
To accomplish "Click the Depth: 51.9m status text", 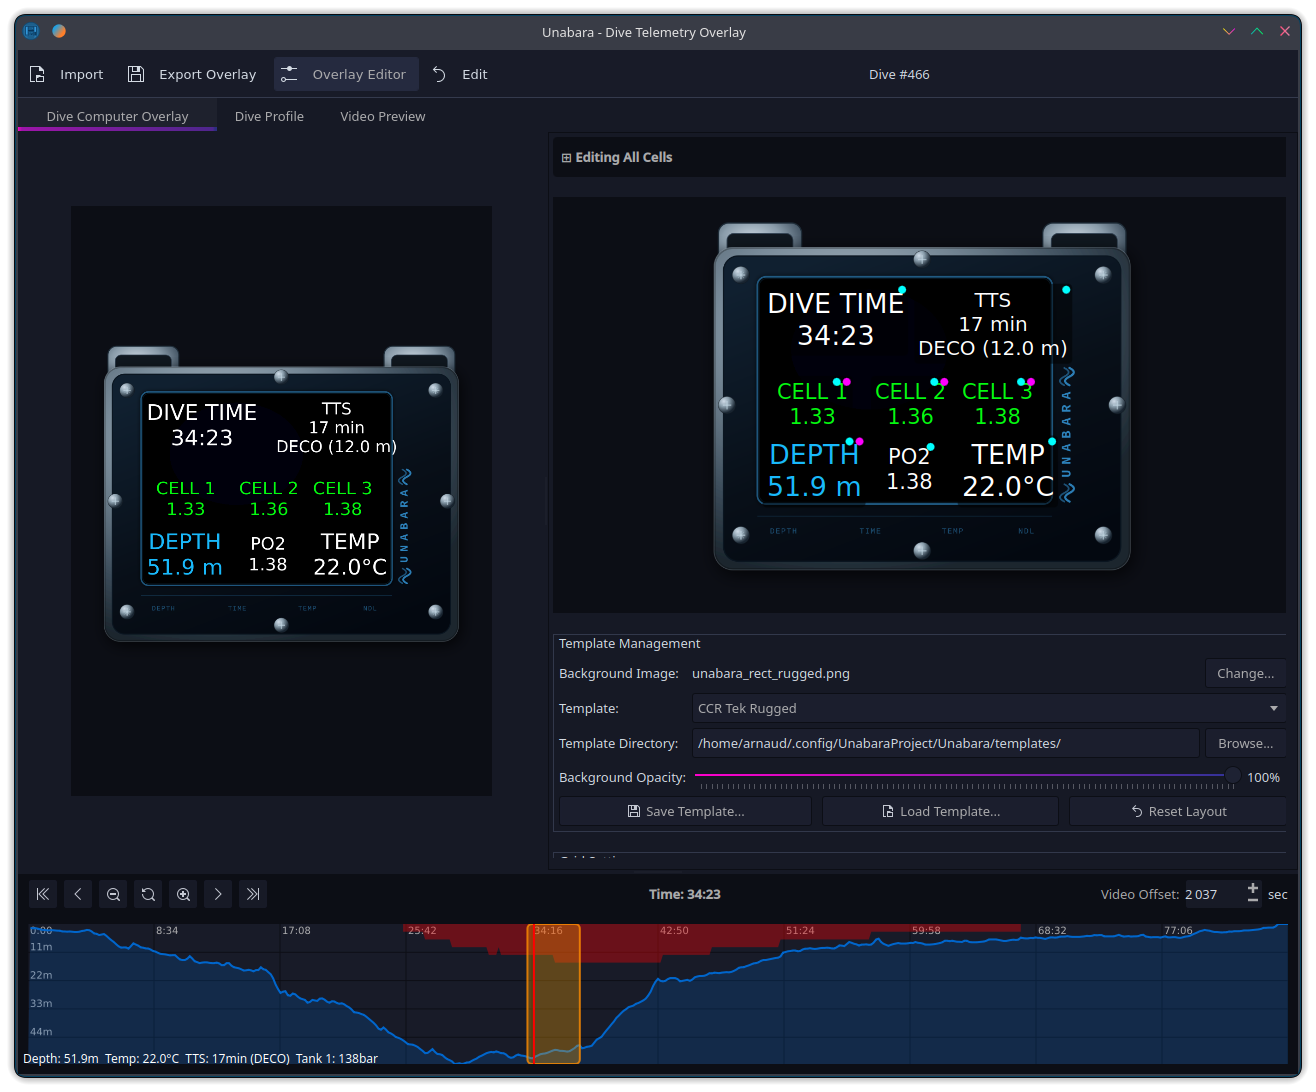I will pyautogui.click(x=61, y=1058).
